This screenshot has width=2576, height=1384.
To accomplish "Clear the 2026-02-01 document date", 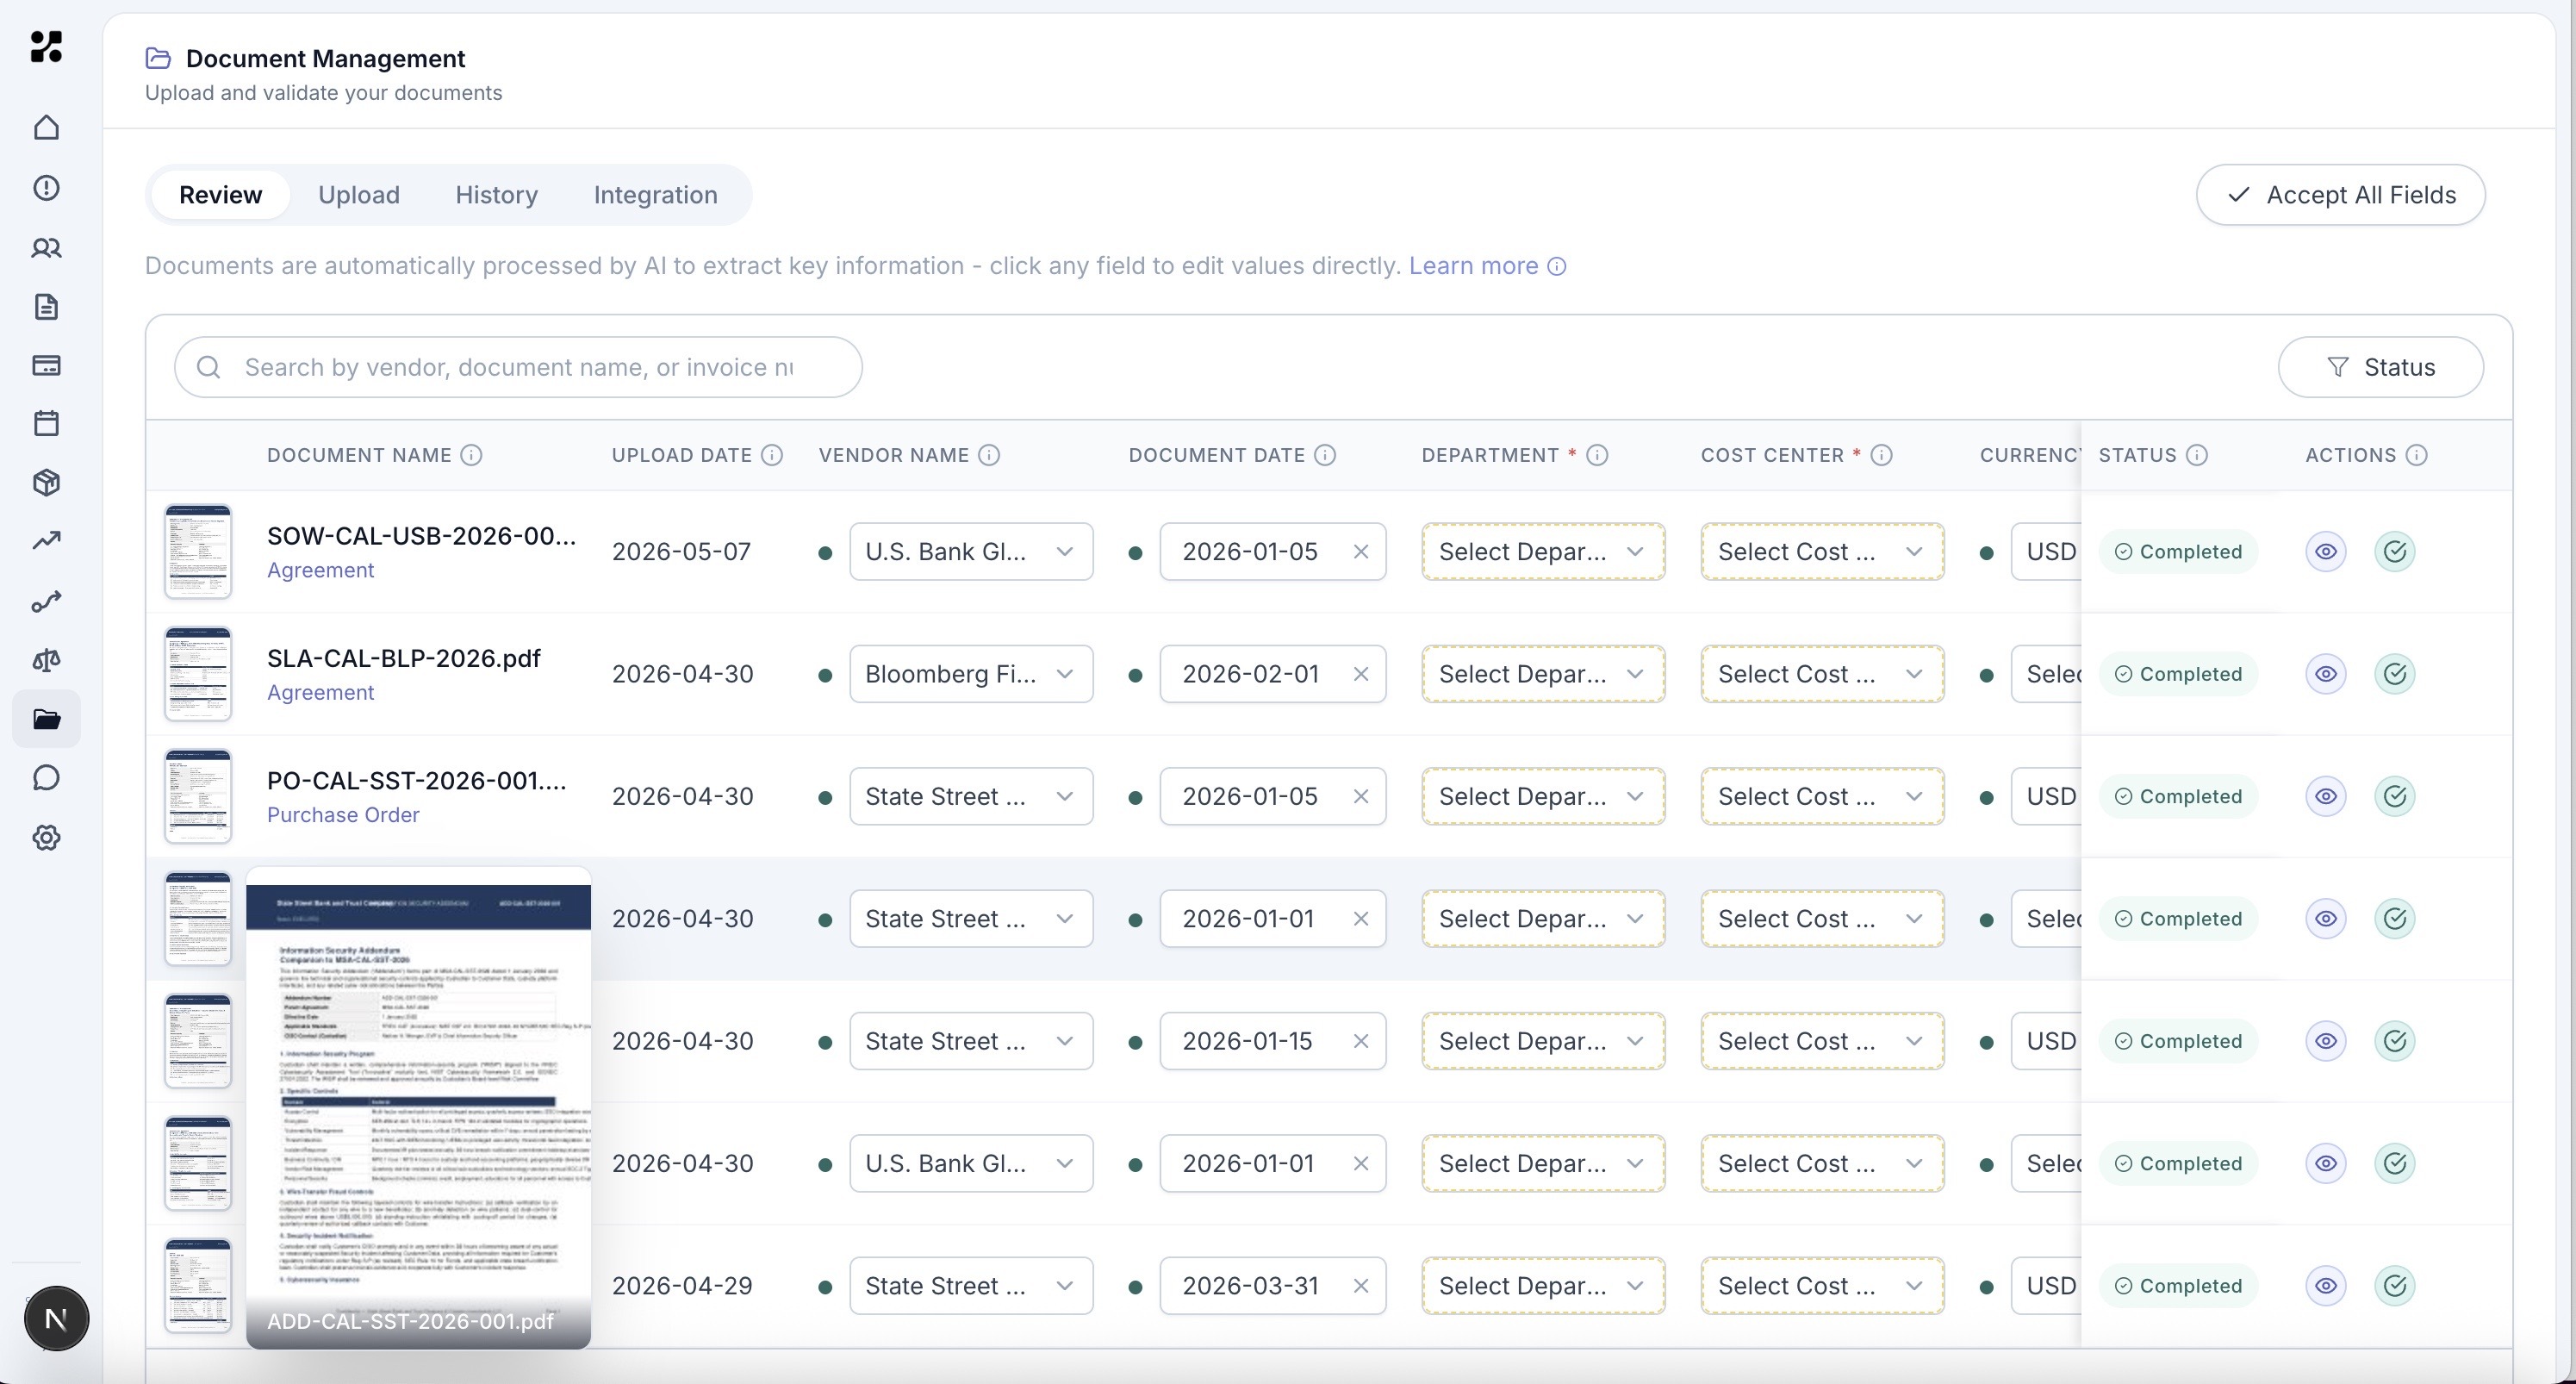I will 1360,674.
